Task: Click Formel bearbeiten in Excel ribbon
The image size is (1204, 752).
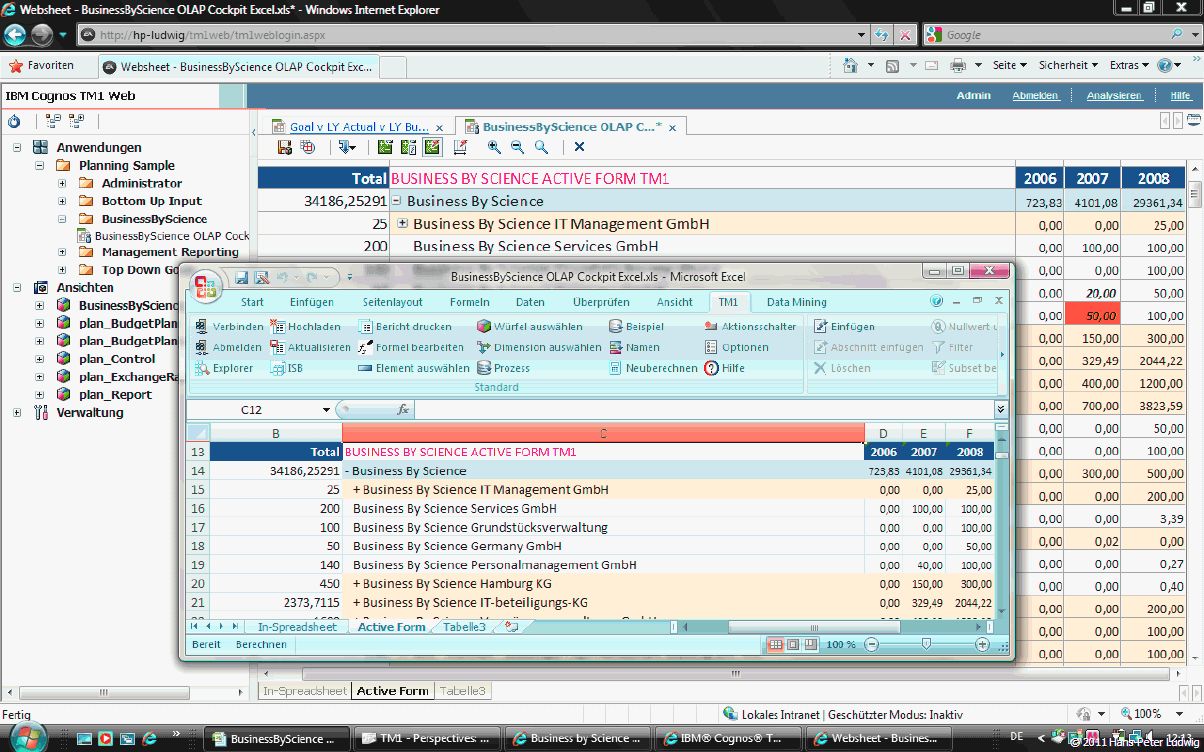Action: [x=411, y=347]
